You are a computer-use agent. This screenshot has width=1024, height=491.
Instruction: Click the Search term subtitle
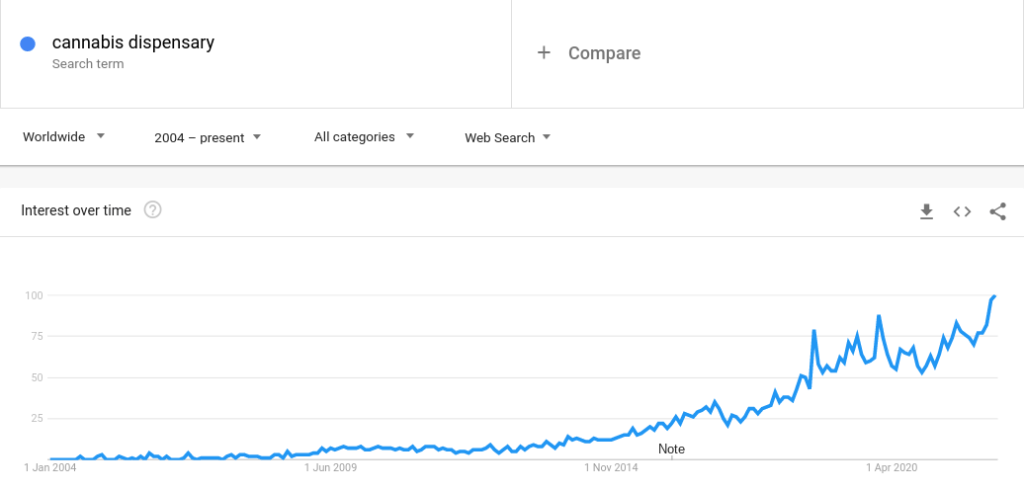88,64
